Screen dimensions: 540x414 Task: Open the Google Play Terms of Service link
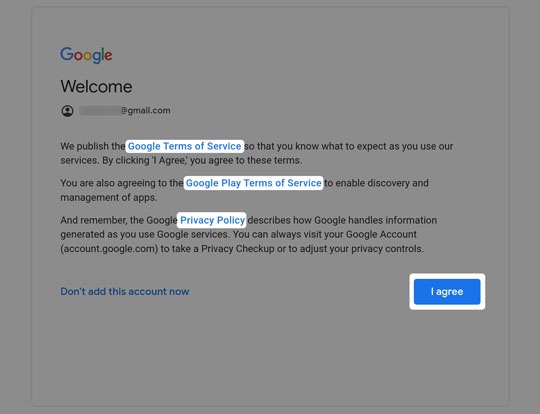(253, 183)
